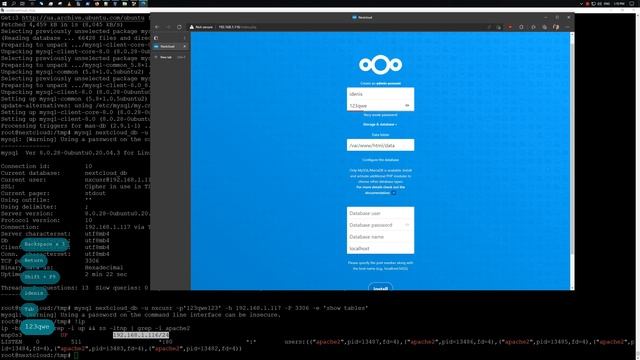Click the Database name field

tap(380, 237)
